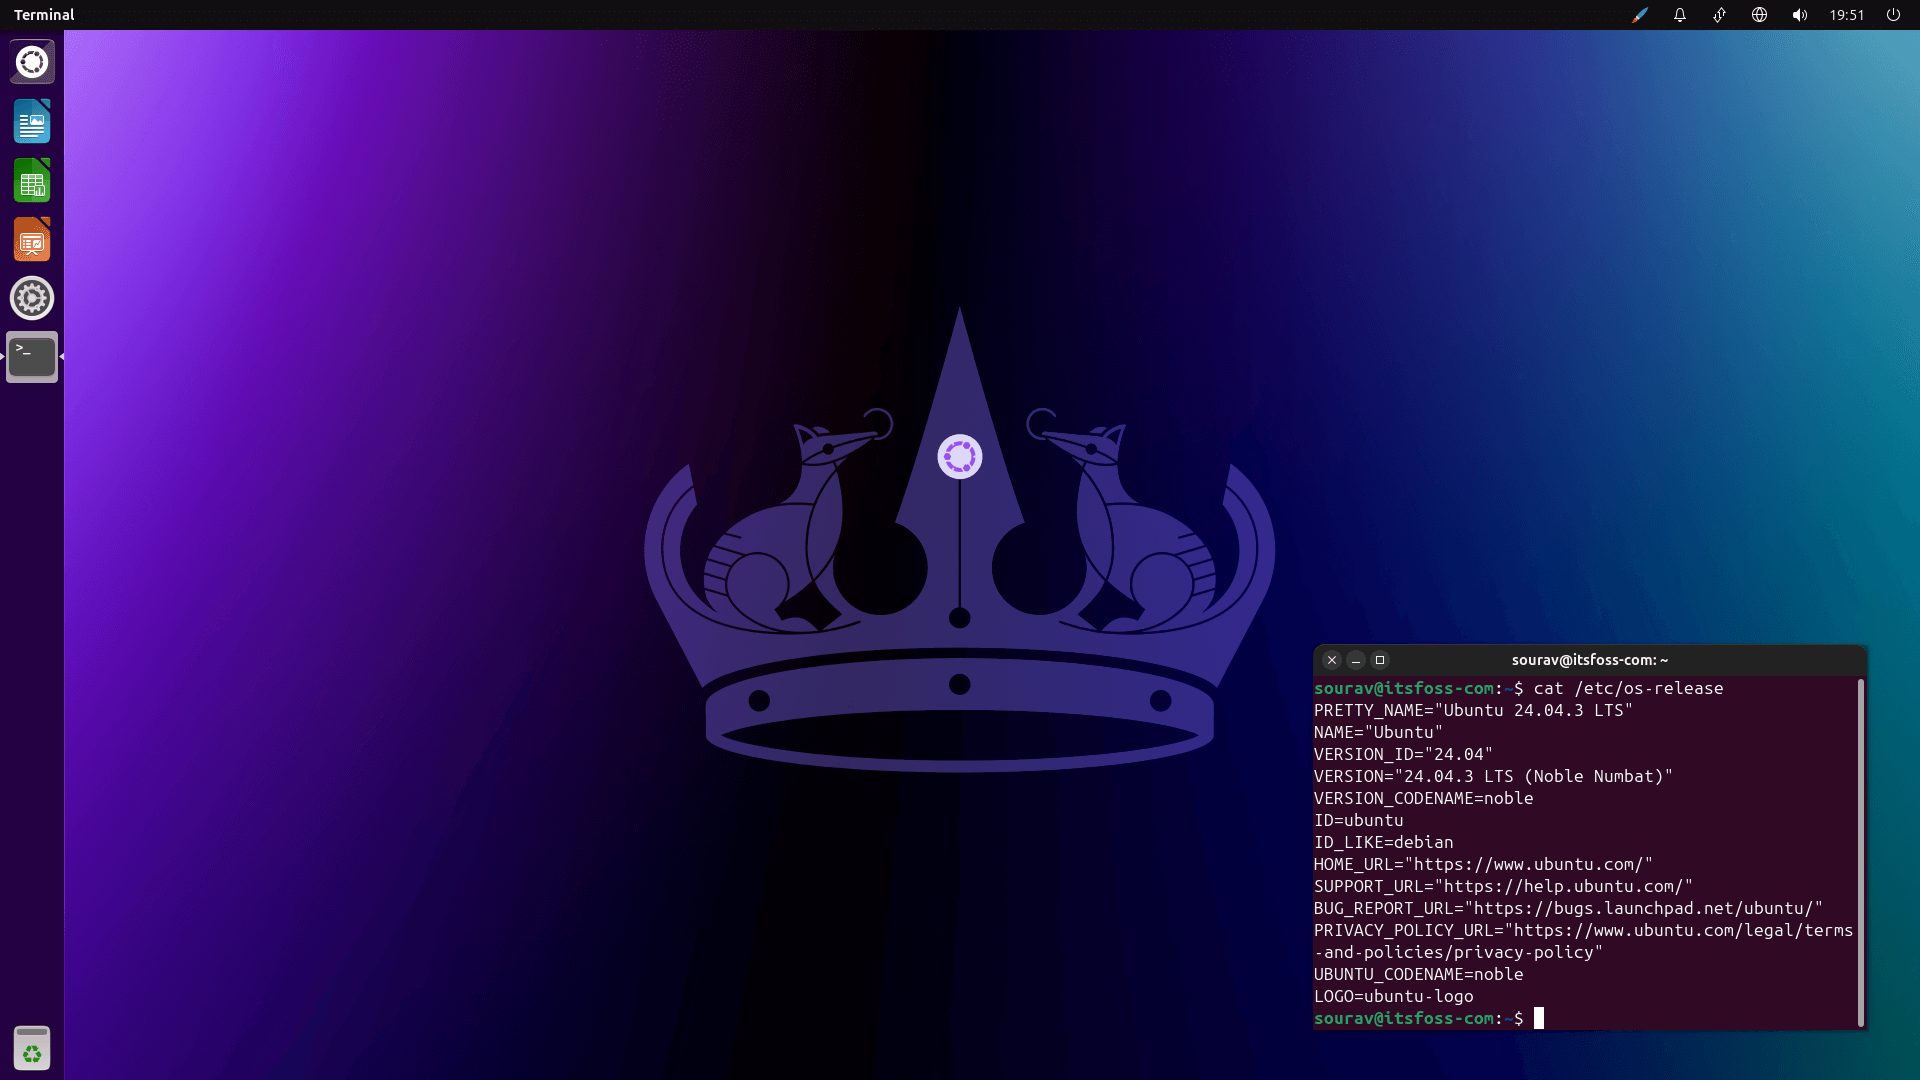Toggle notifications via the bell icon

pyautogui.click(x=1680, y=15)
